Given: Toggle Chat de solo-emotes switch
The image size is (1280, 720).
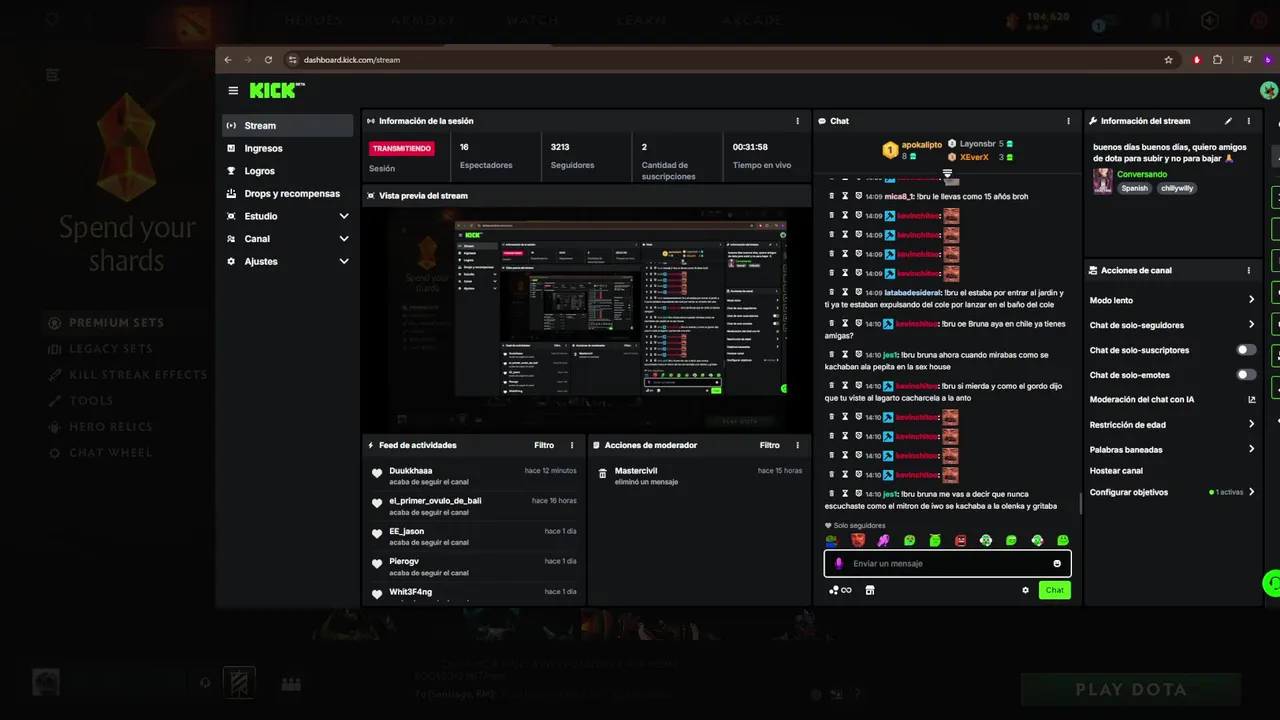Looking at the screenshot, I should [1247, 375].
